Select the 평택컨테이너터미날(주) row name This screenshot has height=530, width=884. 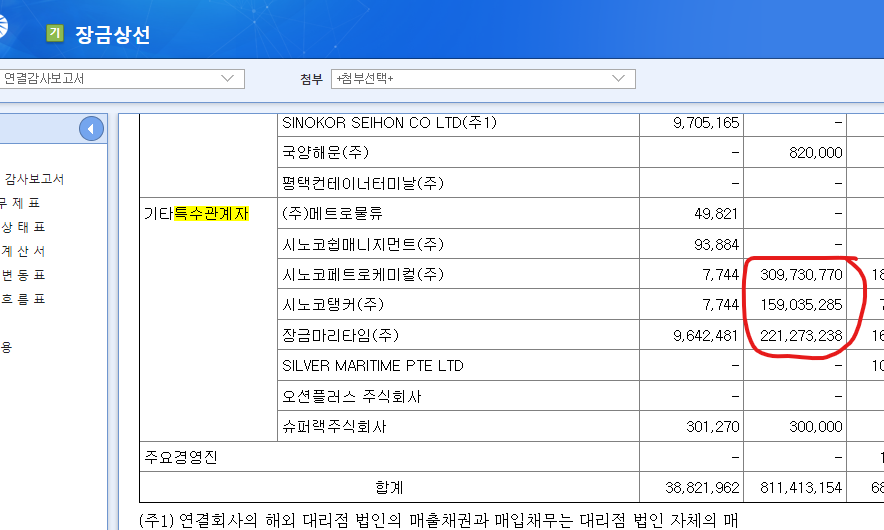(363, 183)
